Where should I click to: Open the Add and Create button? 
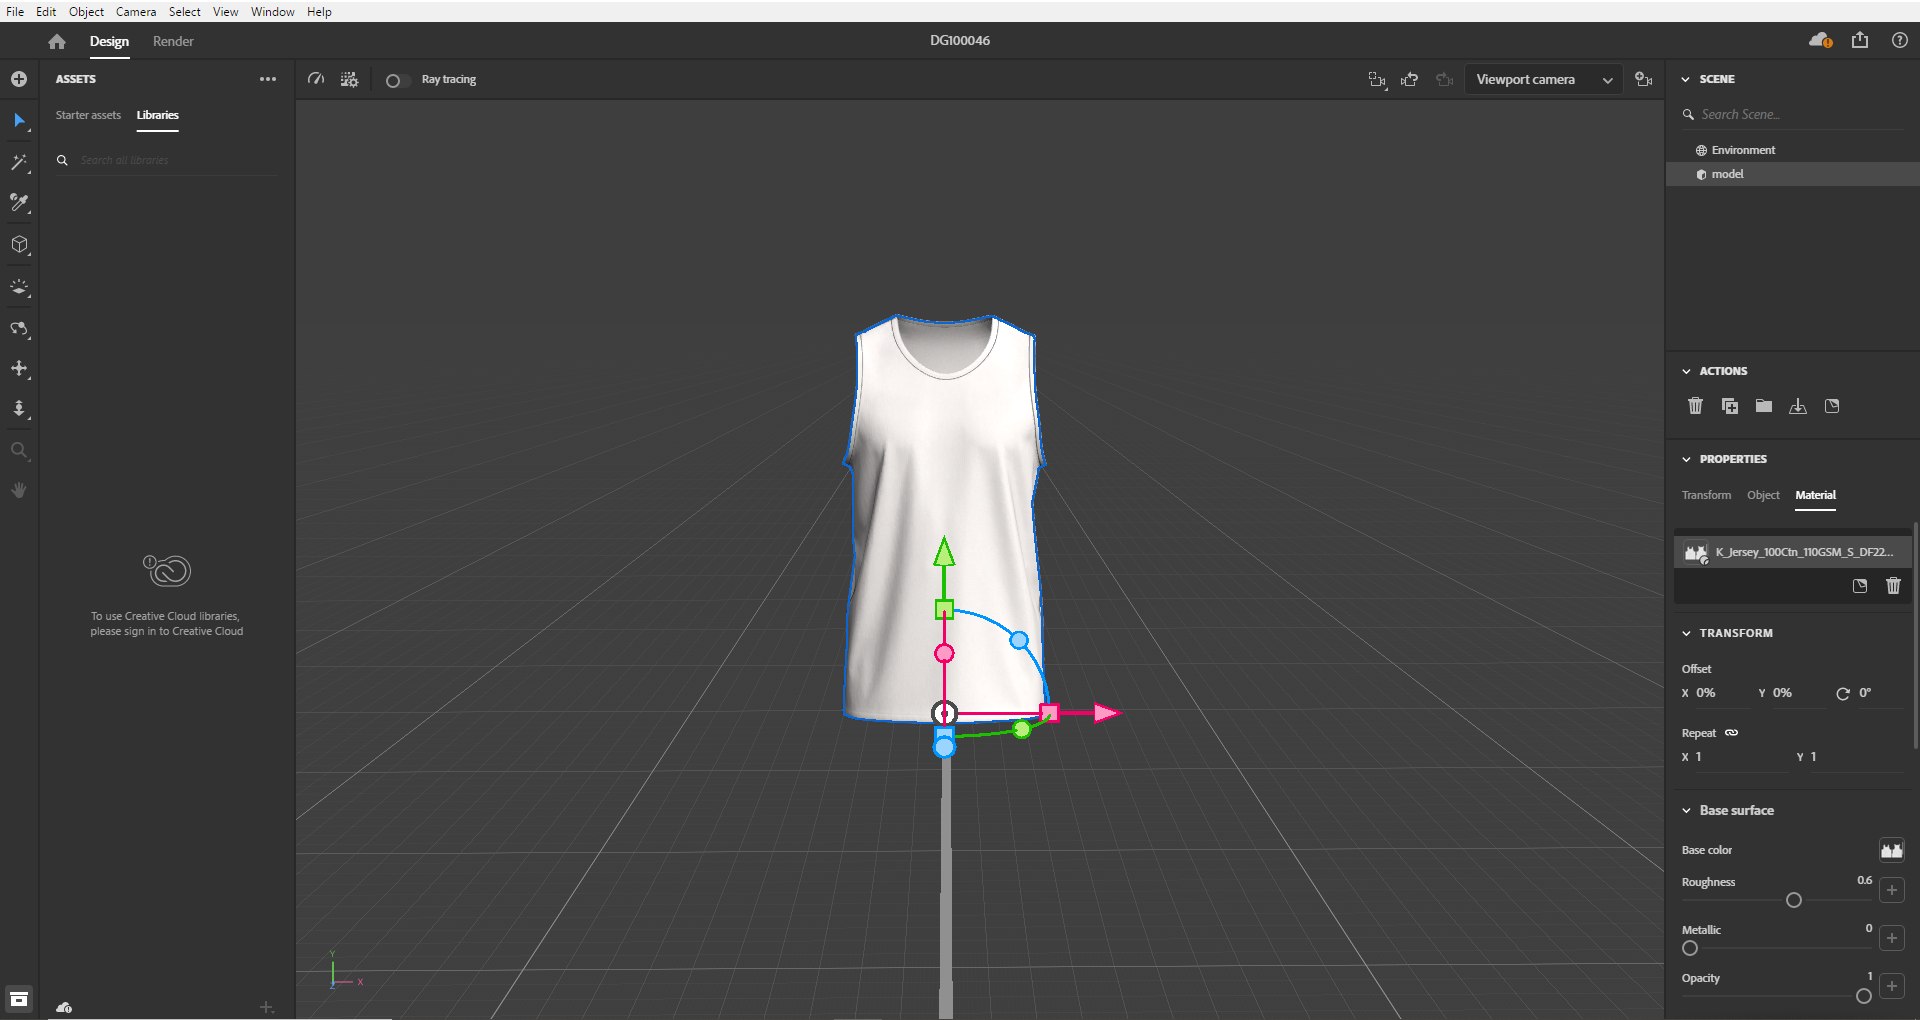19,79
